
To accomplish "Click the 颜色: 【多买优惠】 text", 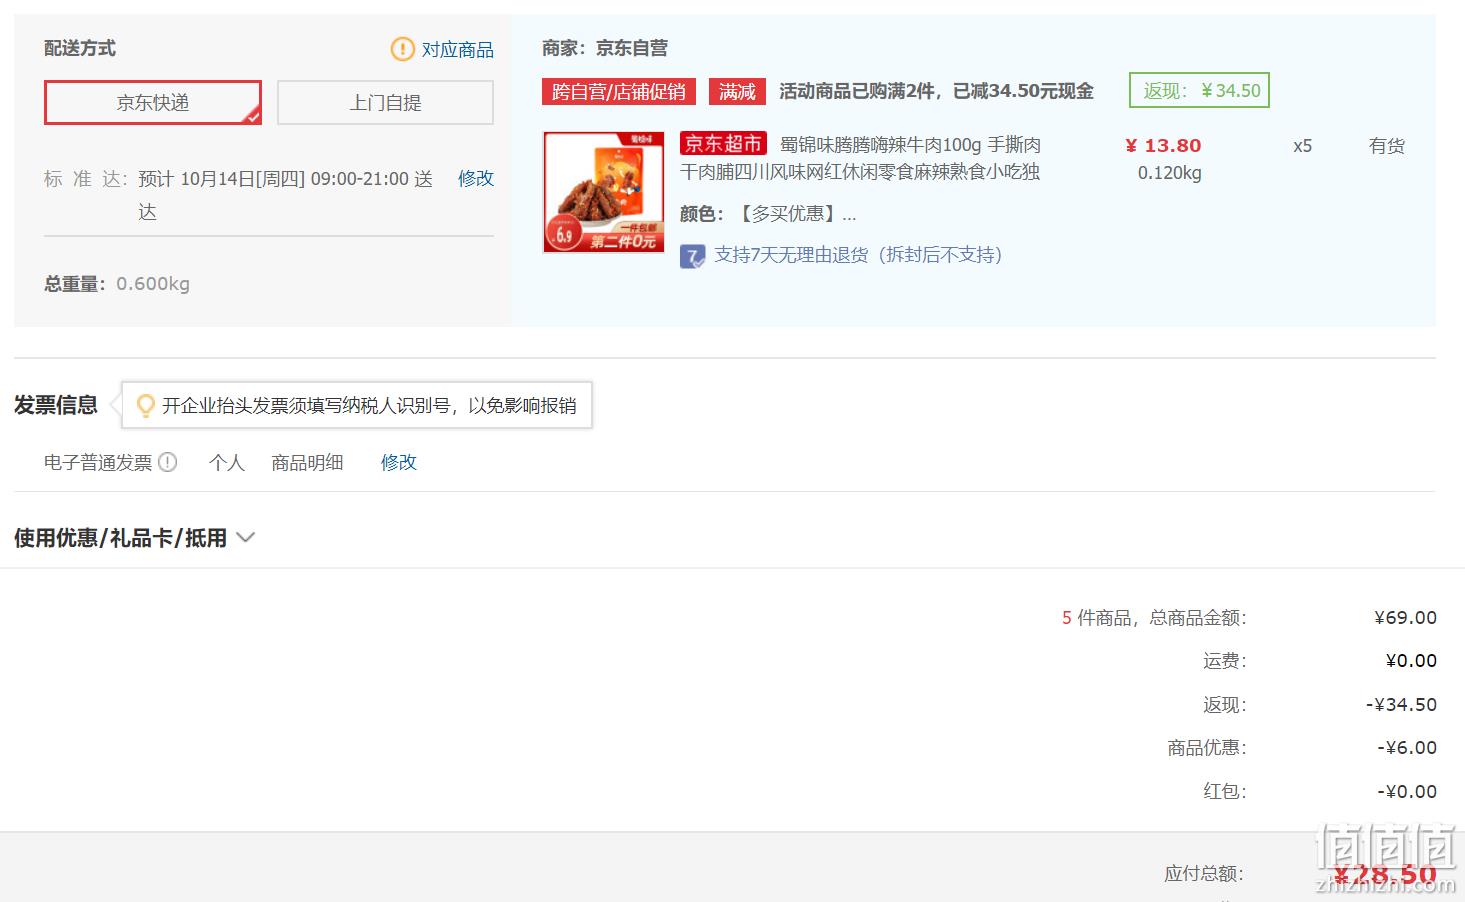I will coord(768,214).
